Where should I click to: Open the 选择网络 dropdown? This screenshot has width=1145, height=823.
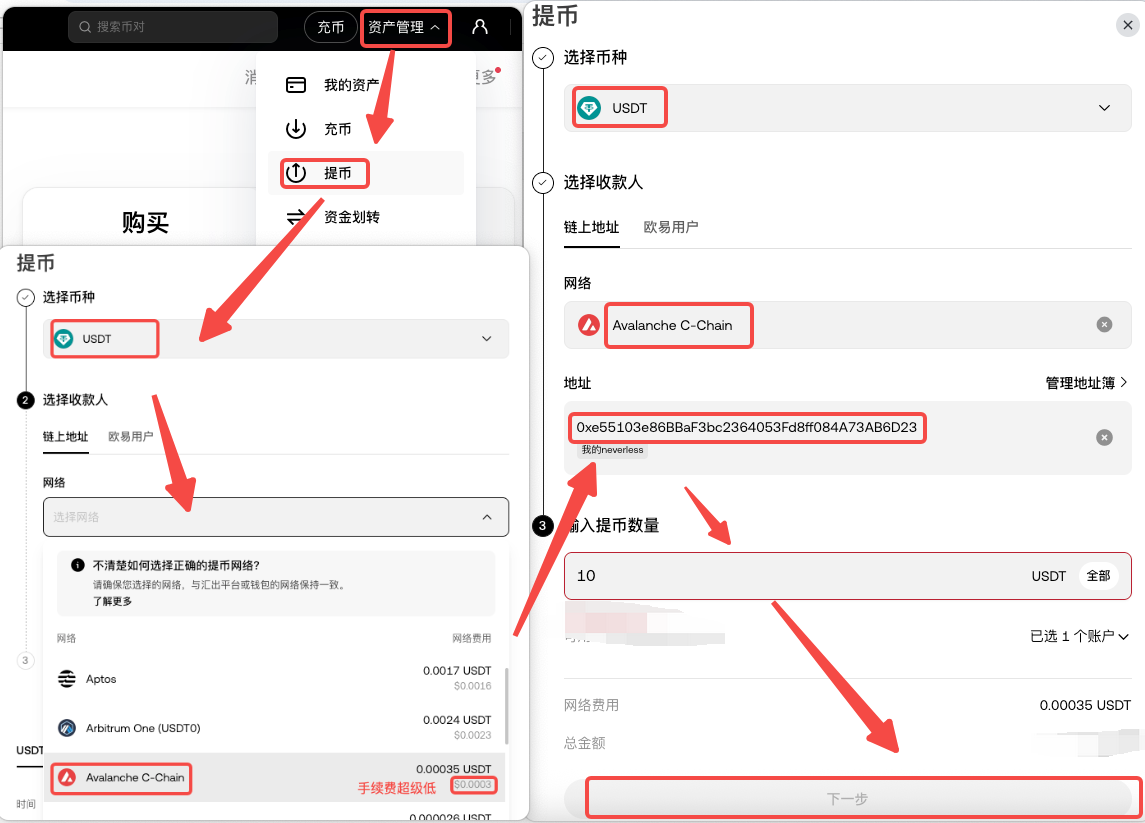click(276, 517)
